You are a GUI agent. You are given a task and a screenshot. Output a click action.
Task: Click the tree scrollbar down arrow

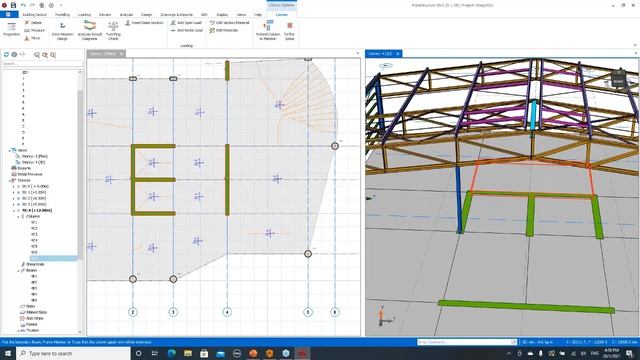point(80,332)
